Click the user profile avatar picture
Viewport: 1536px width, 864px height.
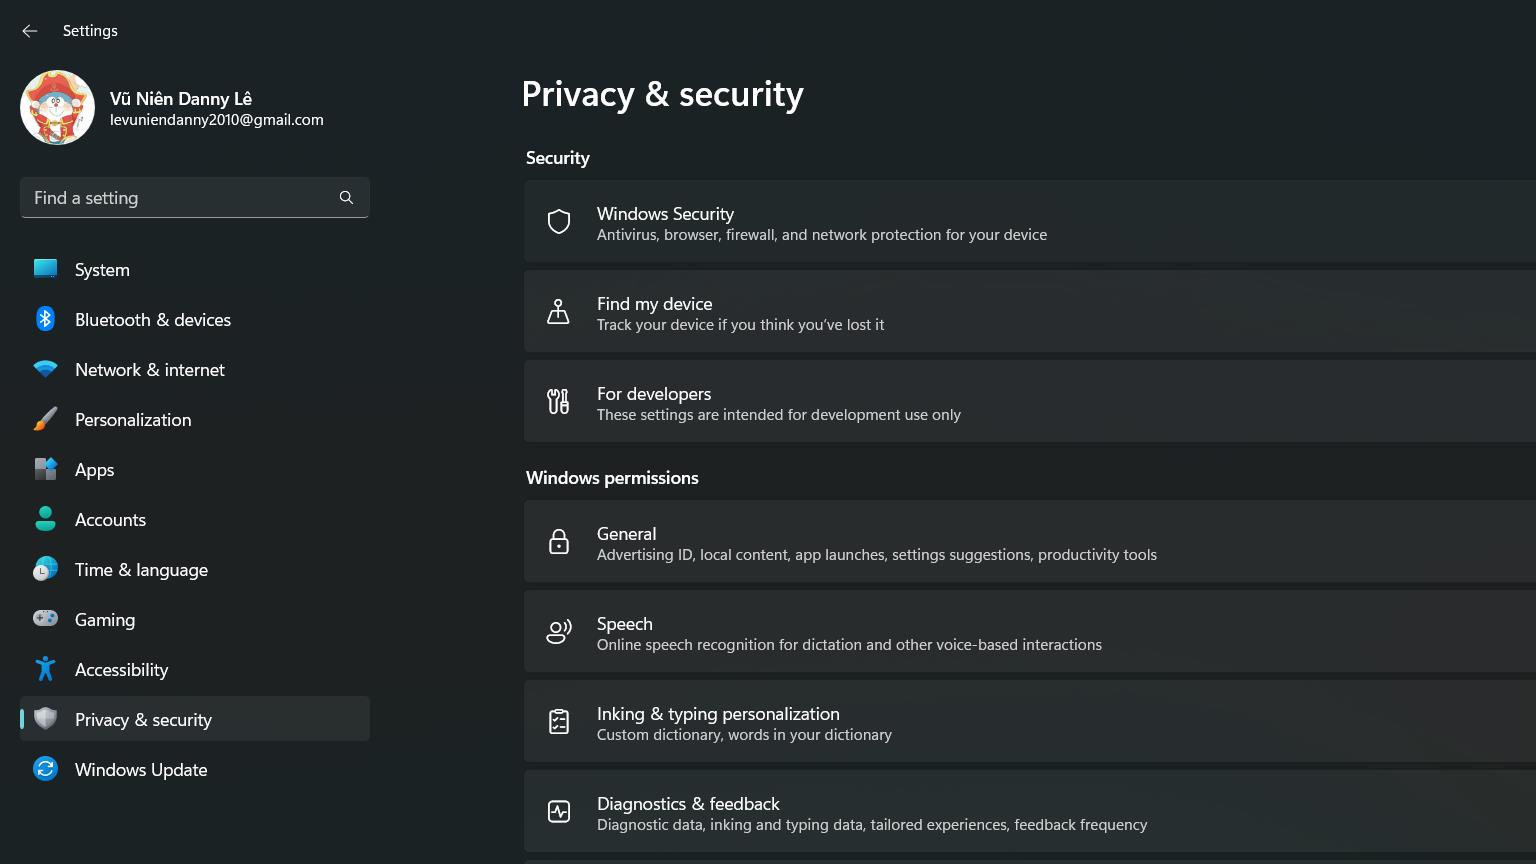point(57,108)
